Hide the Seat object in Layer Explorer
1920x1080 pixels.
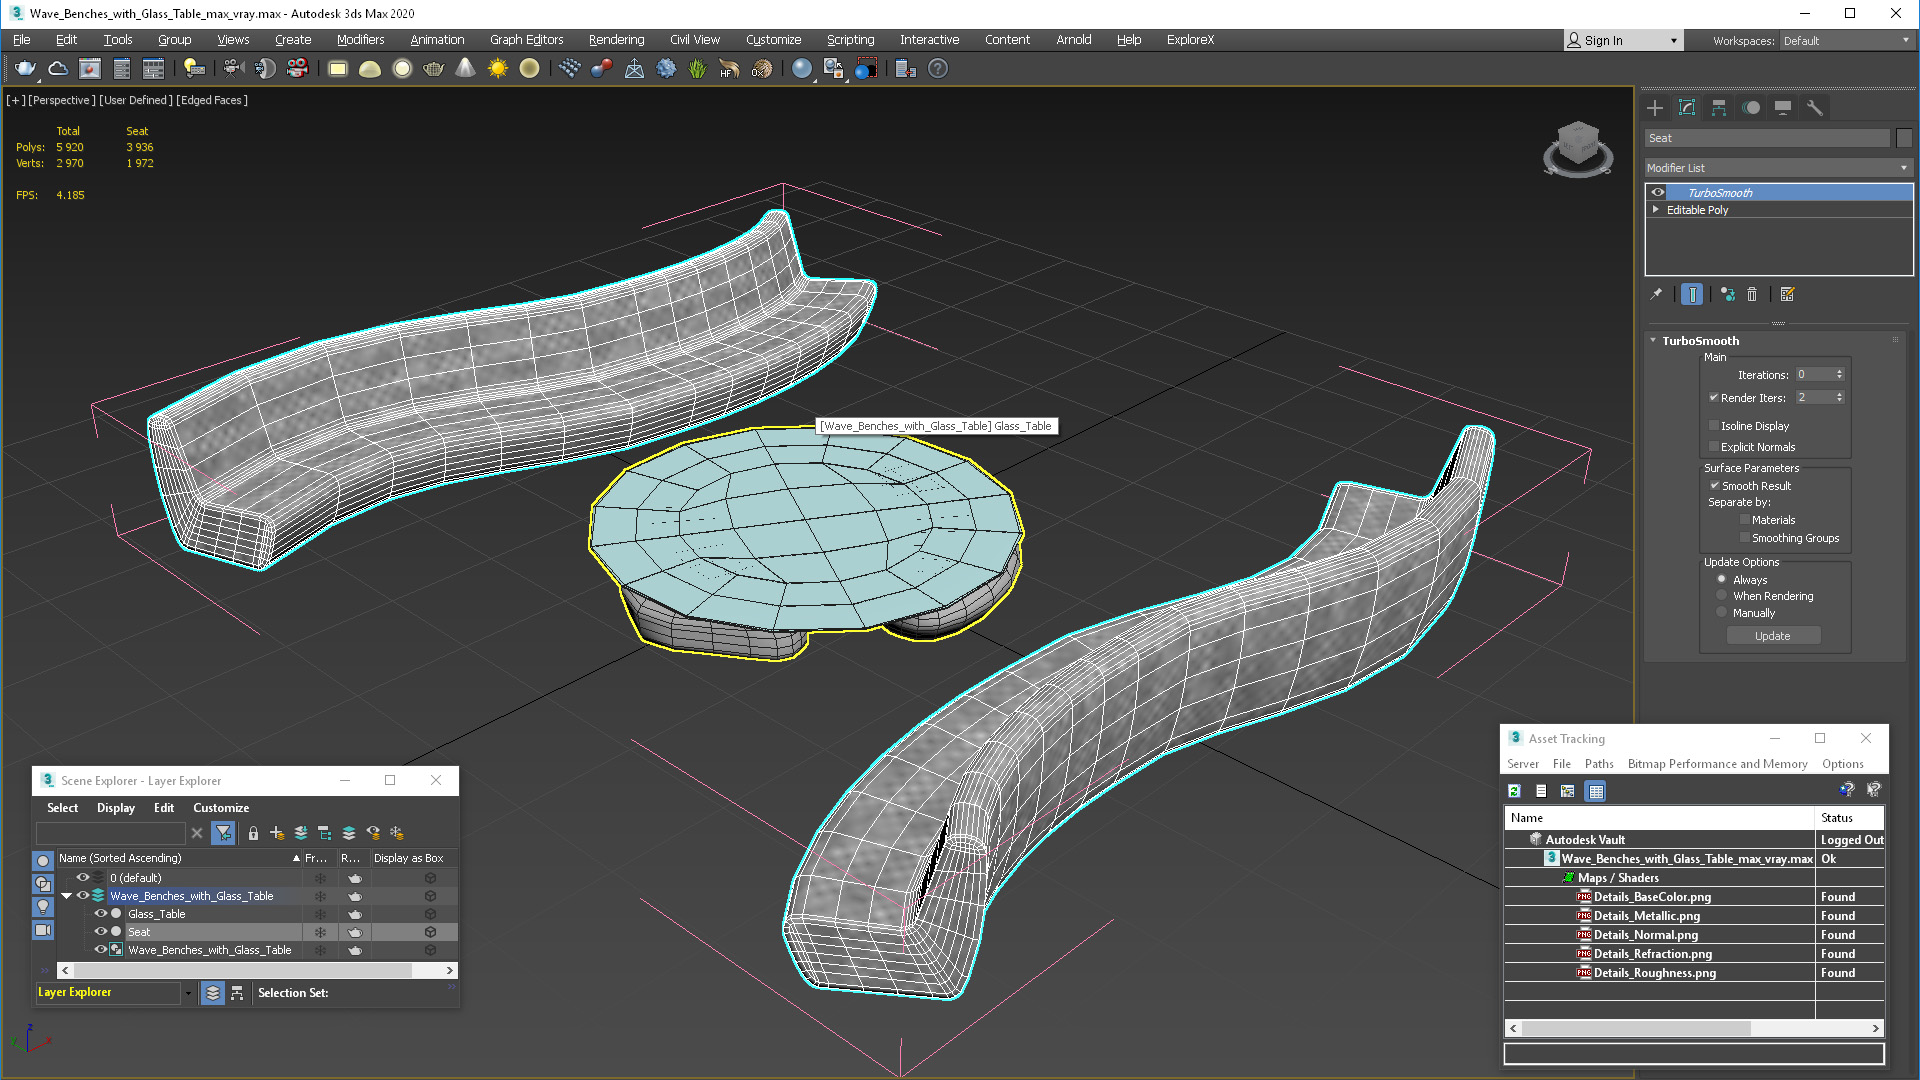(x=101, y=931)
